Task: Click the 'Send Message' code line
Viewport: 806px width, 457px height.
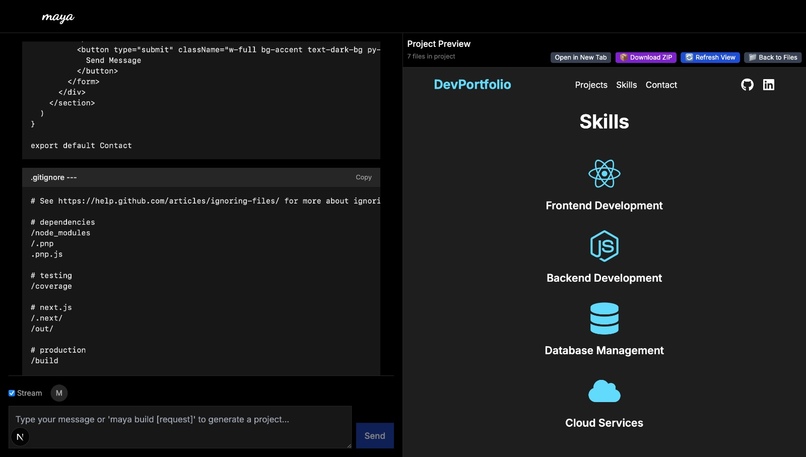Action: coord(113,60)
